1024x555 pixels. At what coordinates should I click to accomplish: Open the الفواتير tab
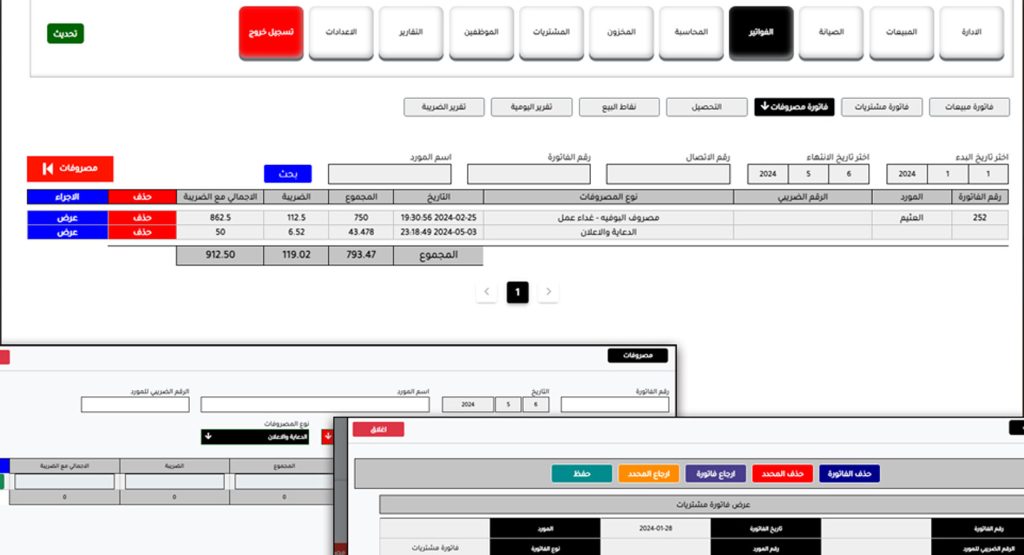point(761,33)
